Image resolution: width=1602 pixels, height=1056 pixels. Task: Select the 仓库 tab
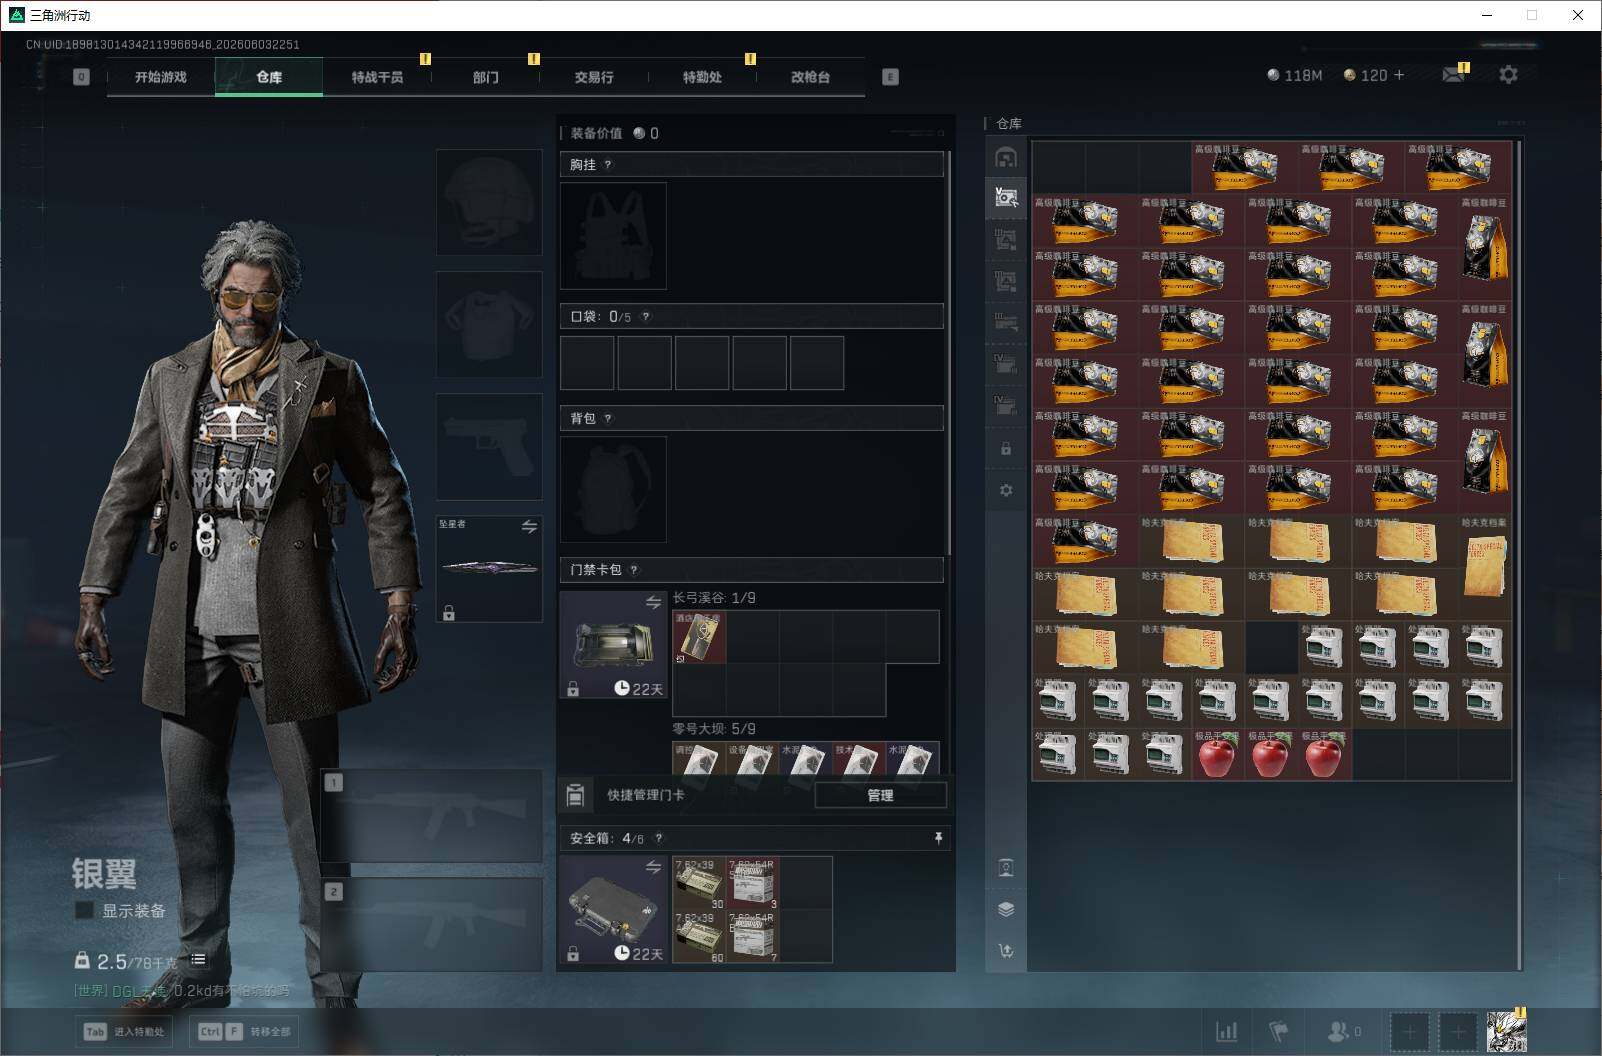[x=269, y=77]
